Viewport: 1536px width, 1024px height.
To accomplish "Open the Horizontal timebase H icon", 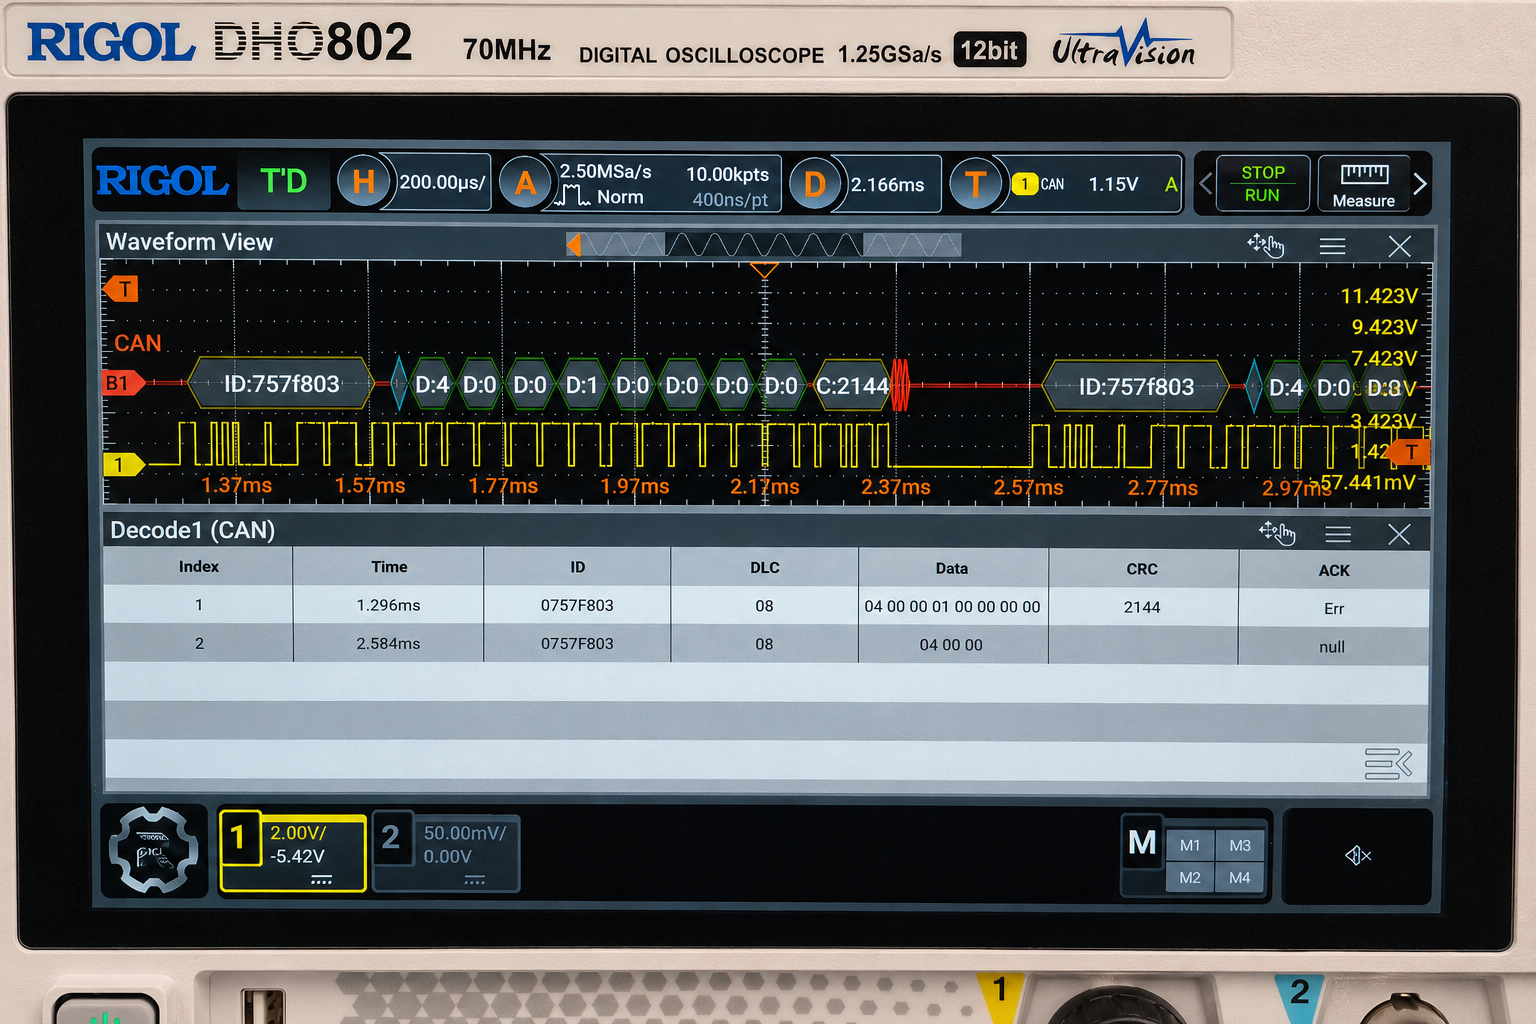I will tap(363, 182).
